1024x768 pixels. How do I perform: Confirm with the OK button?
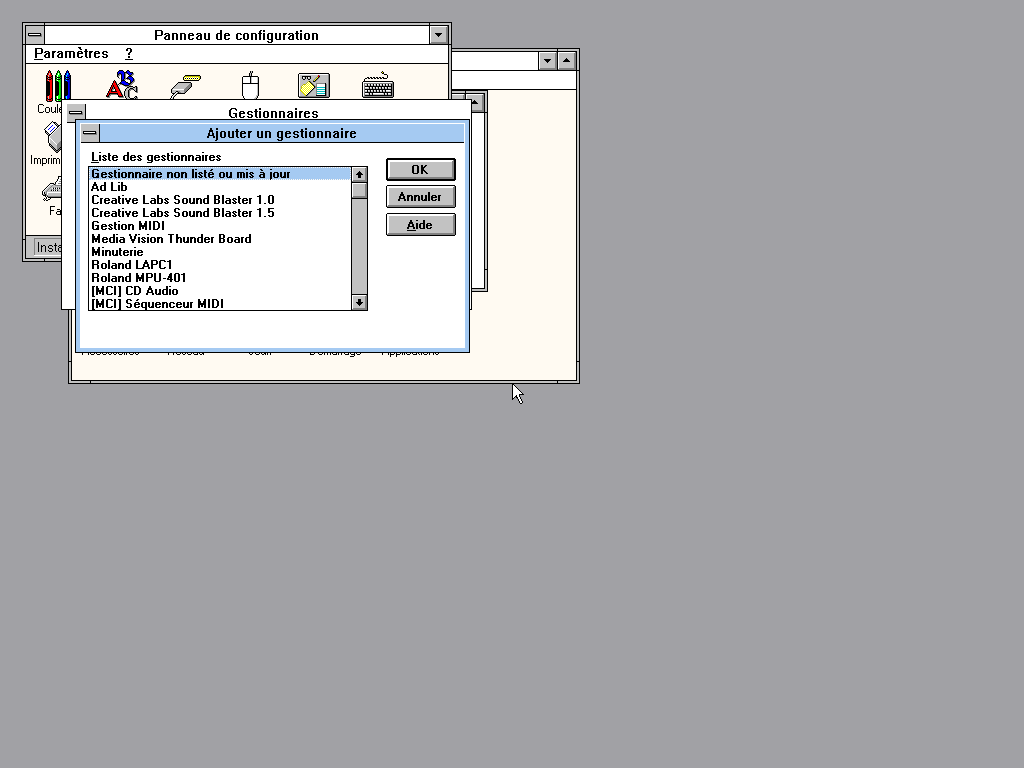421,170
